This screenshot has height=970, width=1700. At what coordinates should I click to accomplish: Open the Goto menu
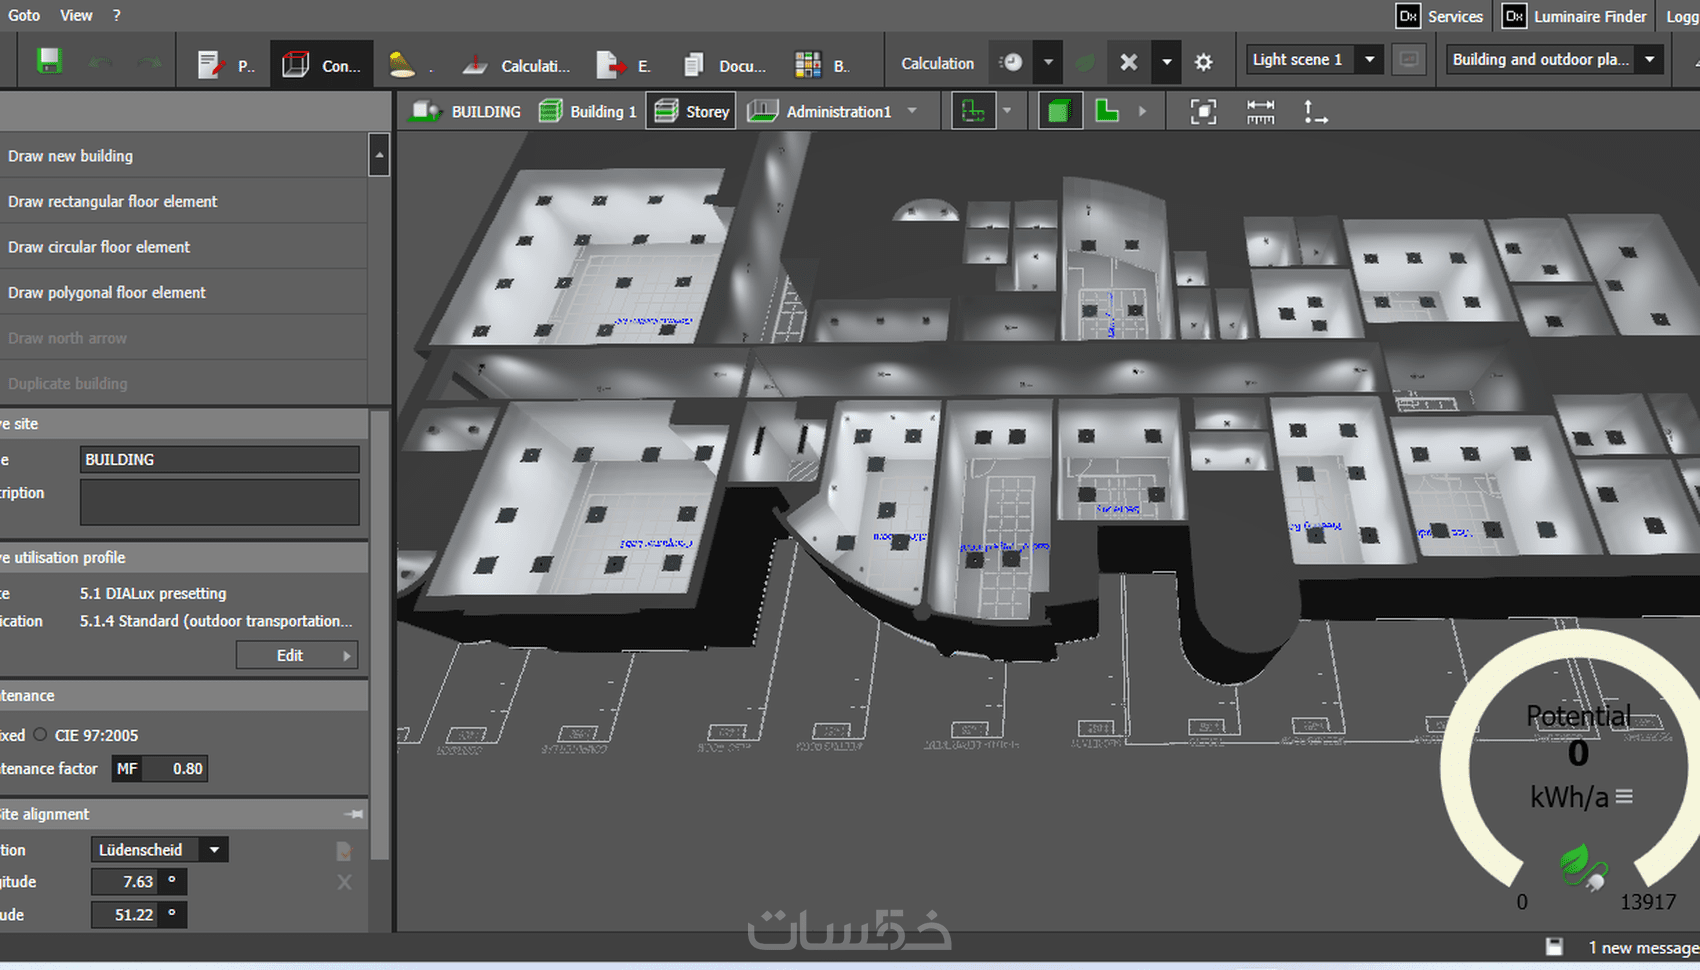24,15
